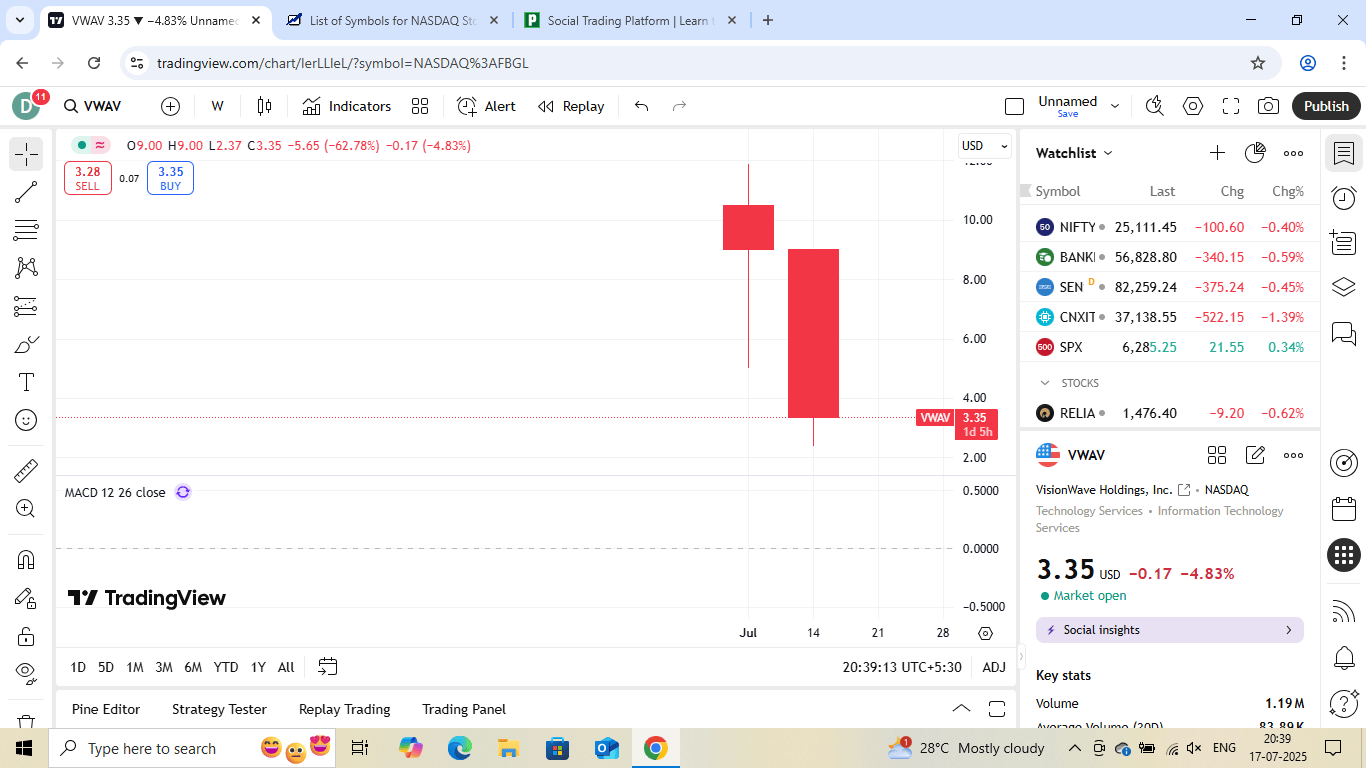1366x768 pixels.
Task: Open the Pine Editor tab
Action: tap(106, 709)
